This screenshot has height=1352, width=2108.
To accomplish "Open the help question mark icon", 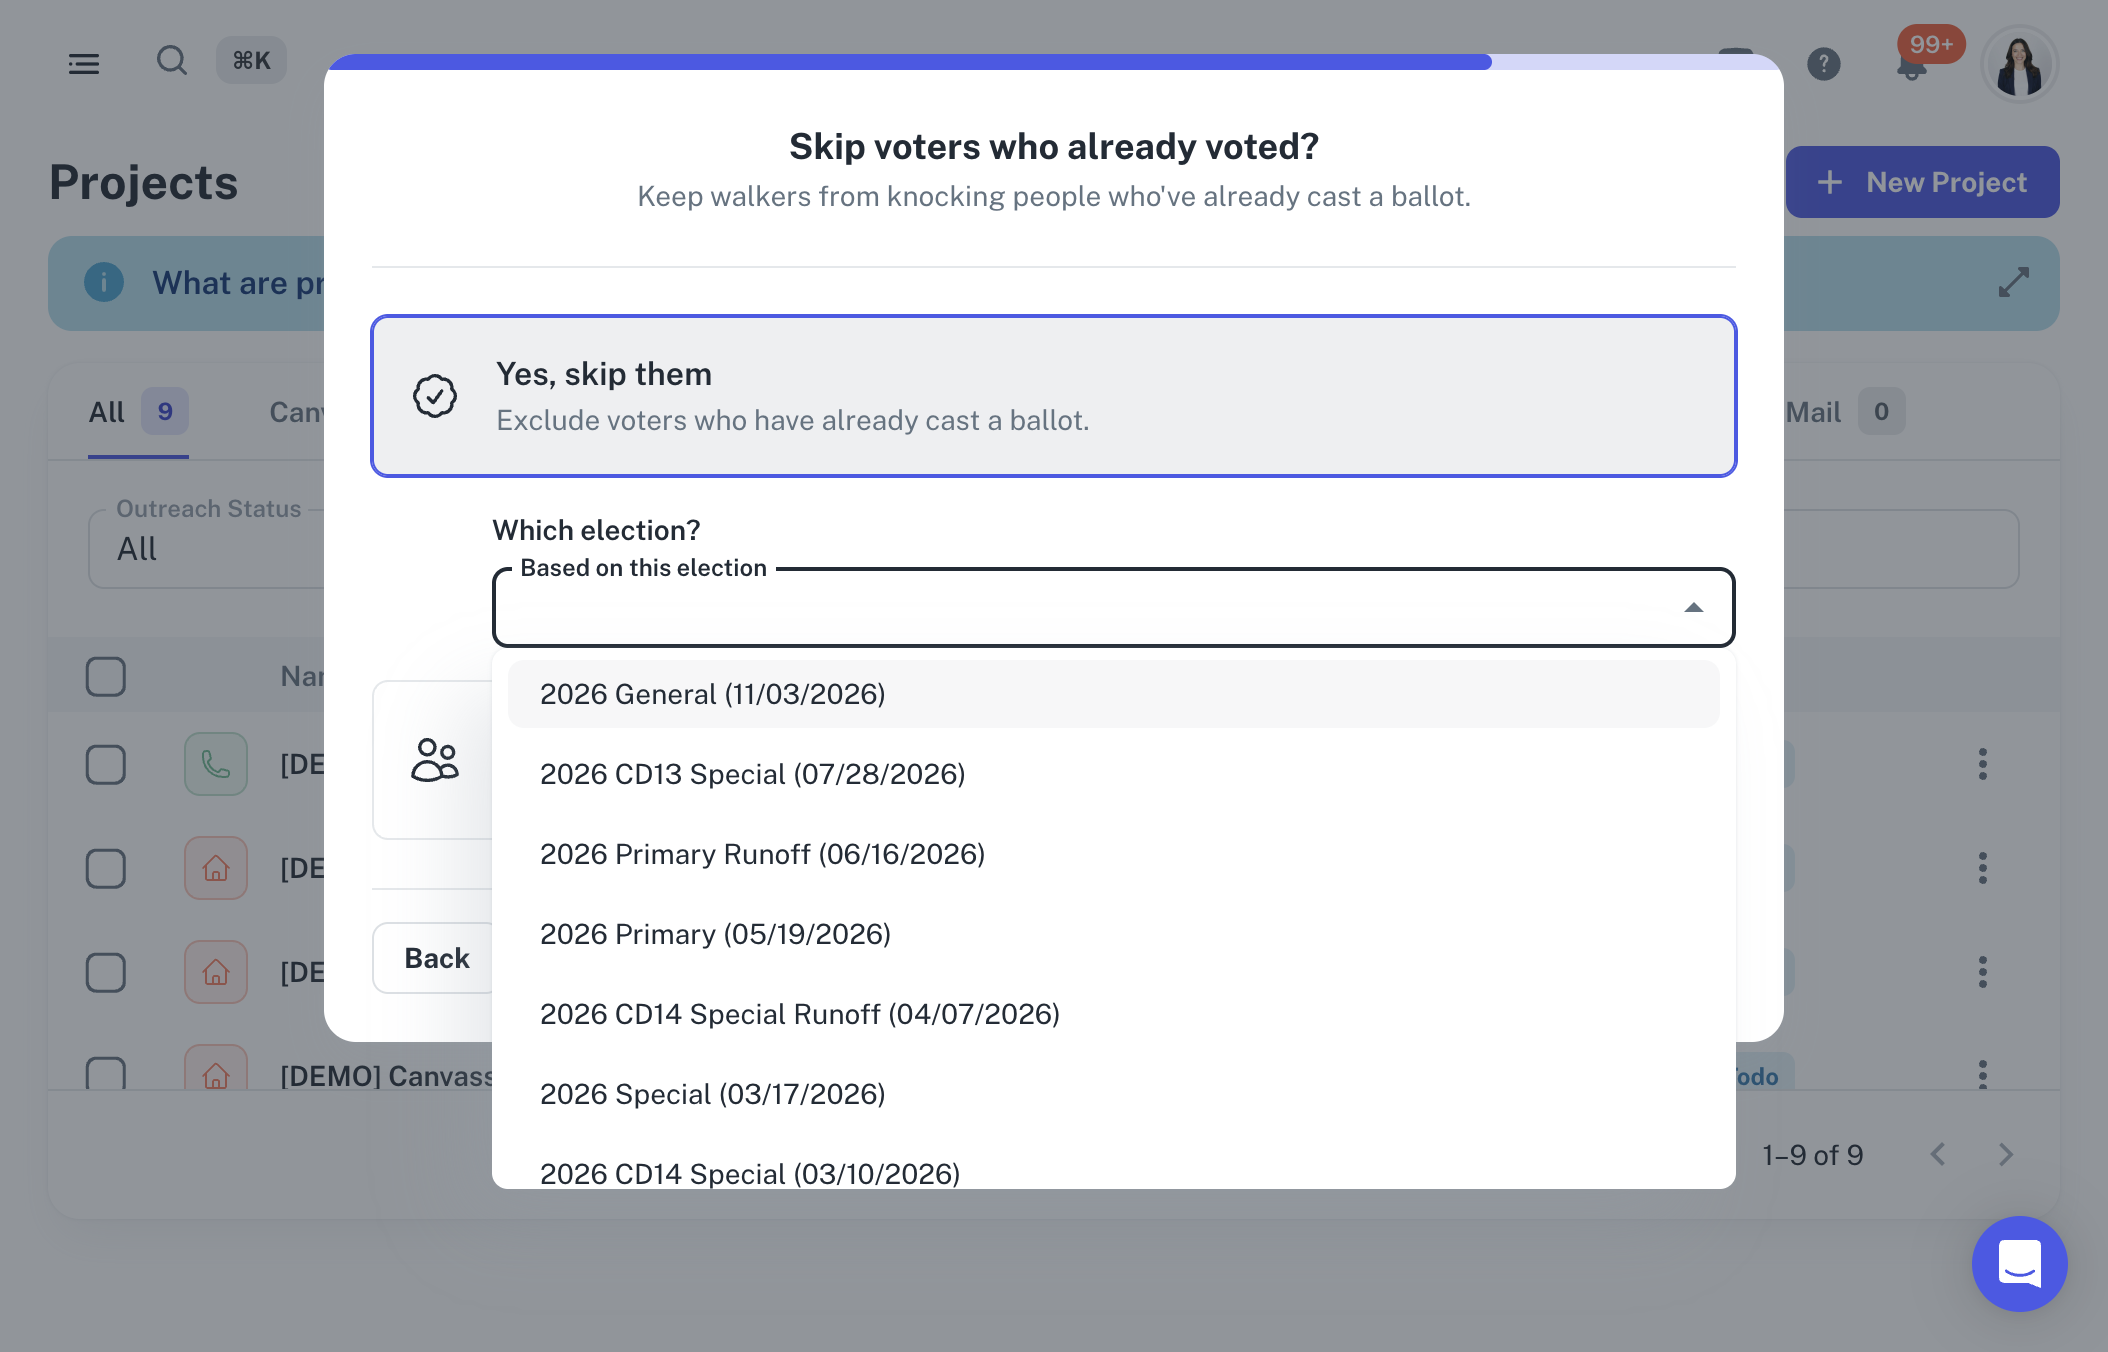I will [x=1824, y=64].
